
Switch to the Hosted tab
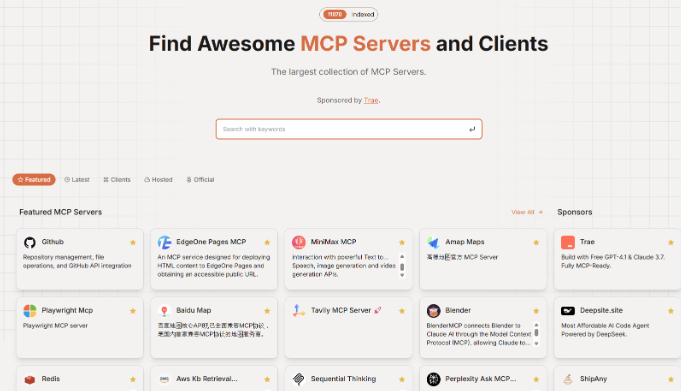159,179
